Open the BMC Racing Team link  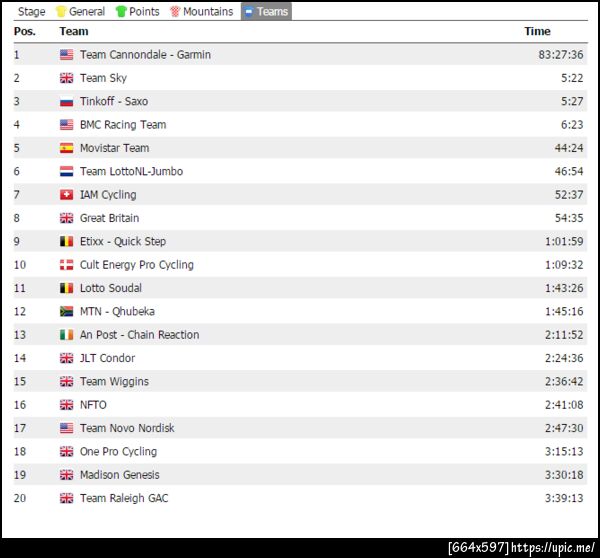[x=123, y=125]
